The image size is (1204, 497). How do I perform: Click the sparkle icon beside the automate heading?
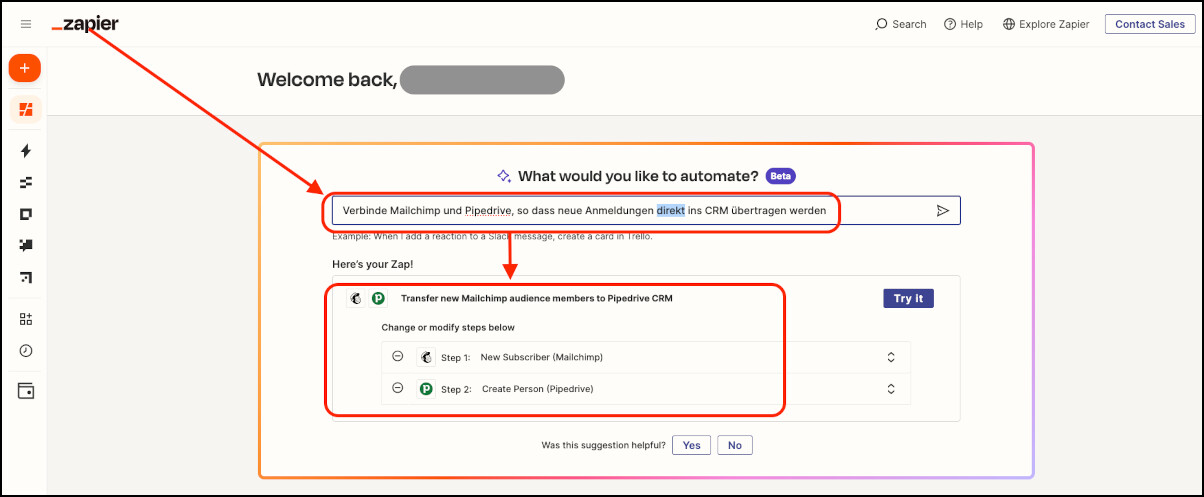click(505, 175)
